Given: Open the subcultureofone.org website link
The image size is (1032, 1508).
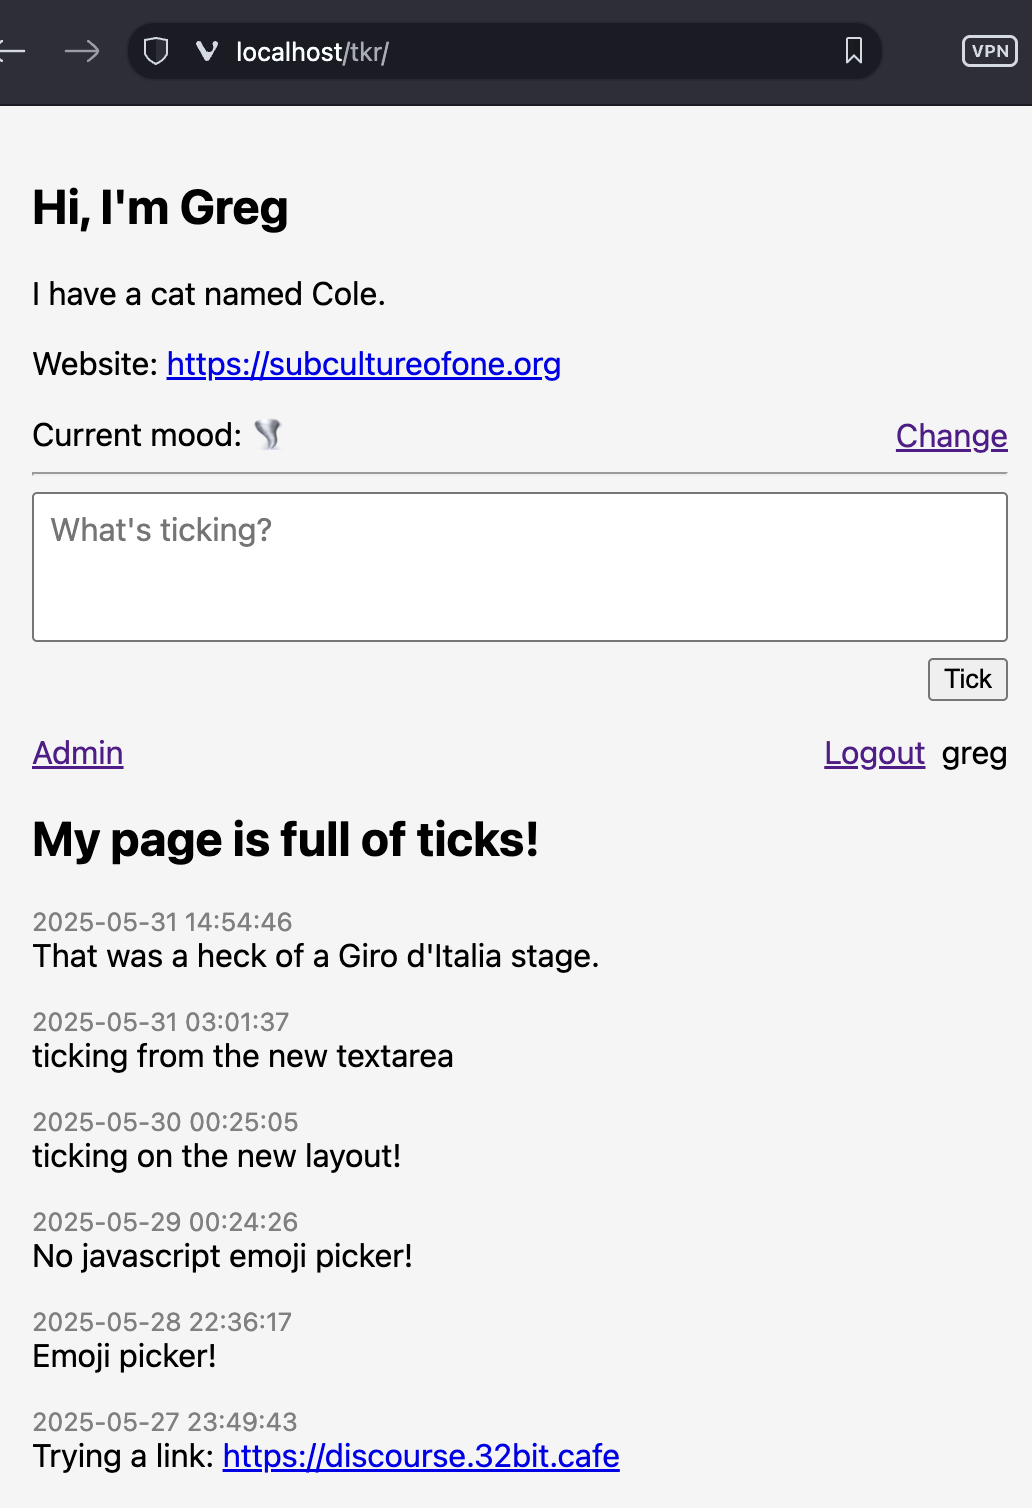Looking at the screenshot, I should tap(364, 364).
